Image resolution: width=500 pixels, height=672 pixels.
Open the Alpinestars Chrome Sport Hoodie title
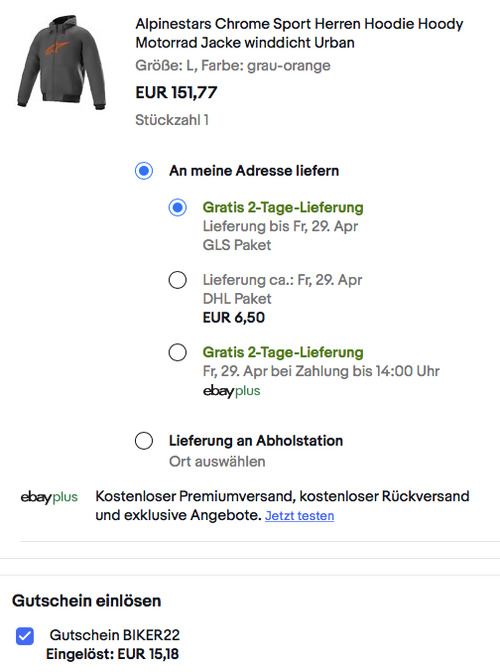point(299,33)
